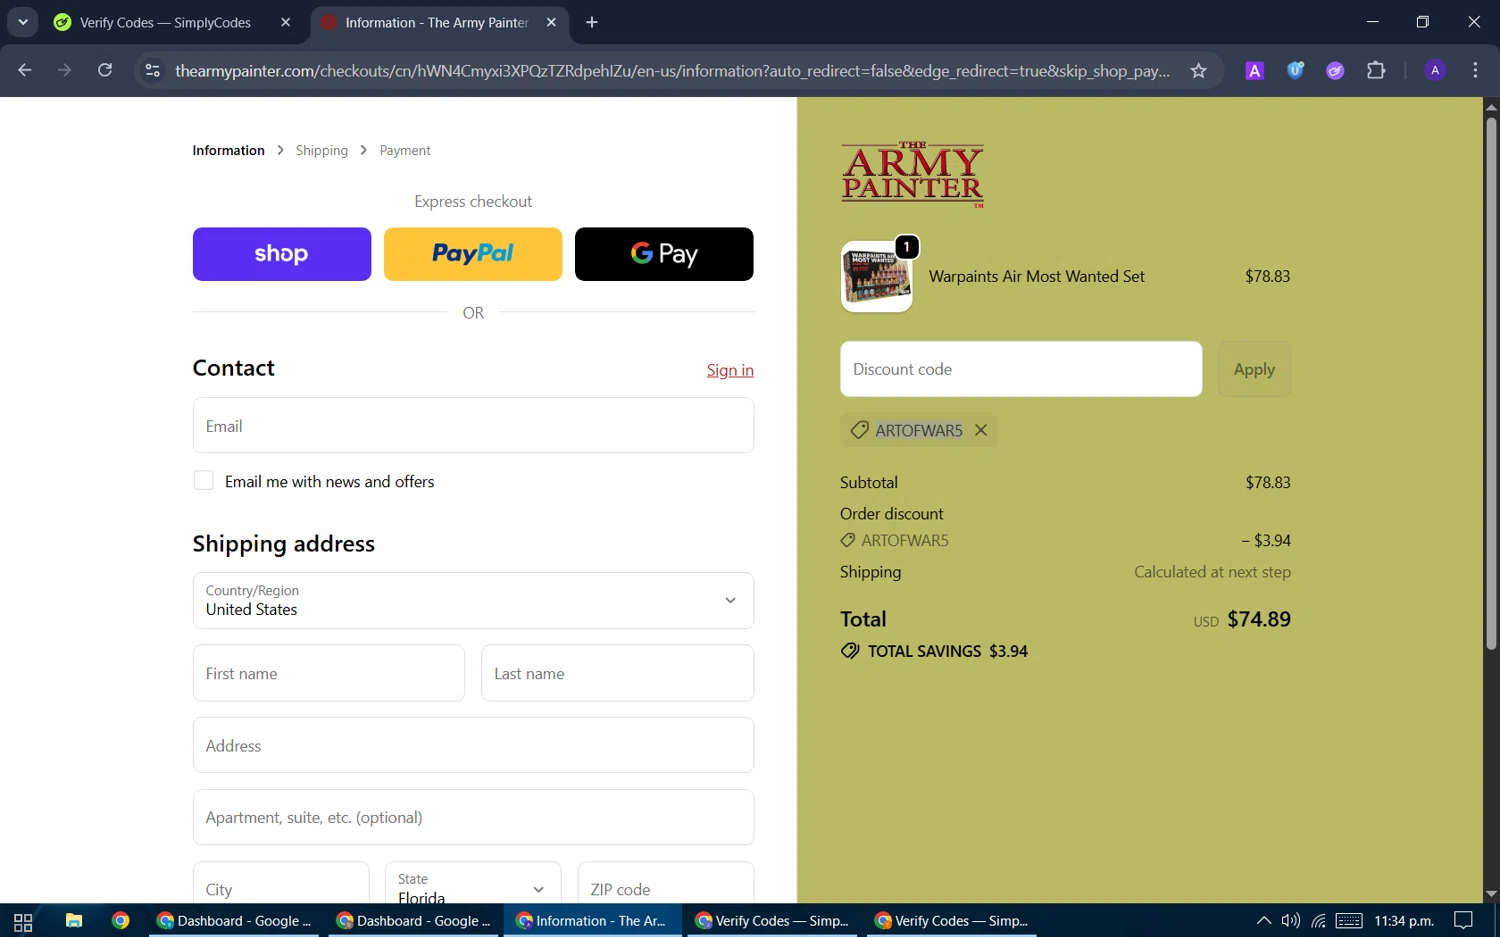The image size is (1500, 937).
Task: Click the page vertical scrollbar
Action: click(1491, 385)
